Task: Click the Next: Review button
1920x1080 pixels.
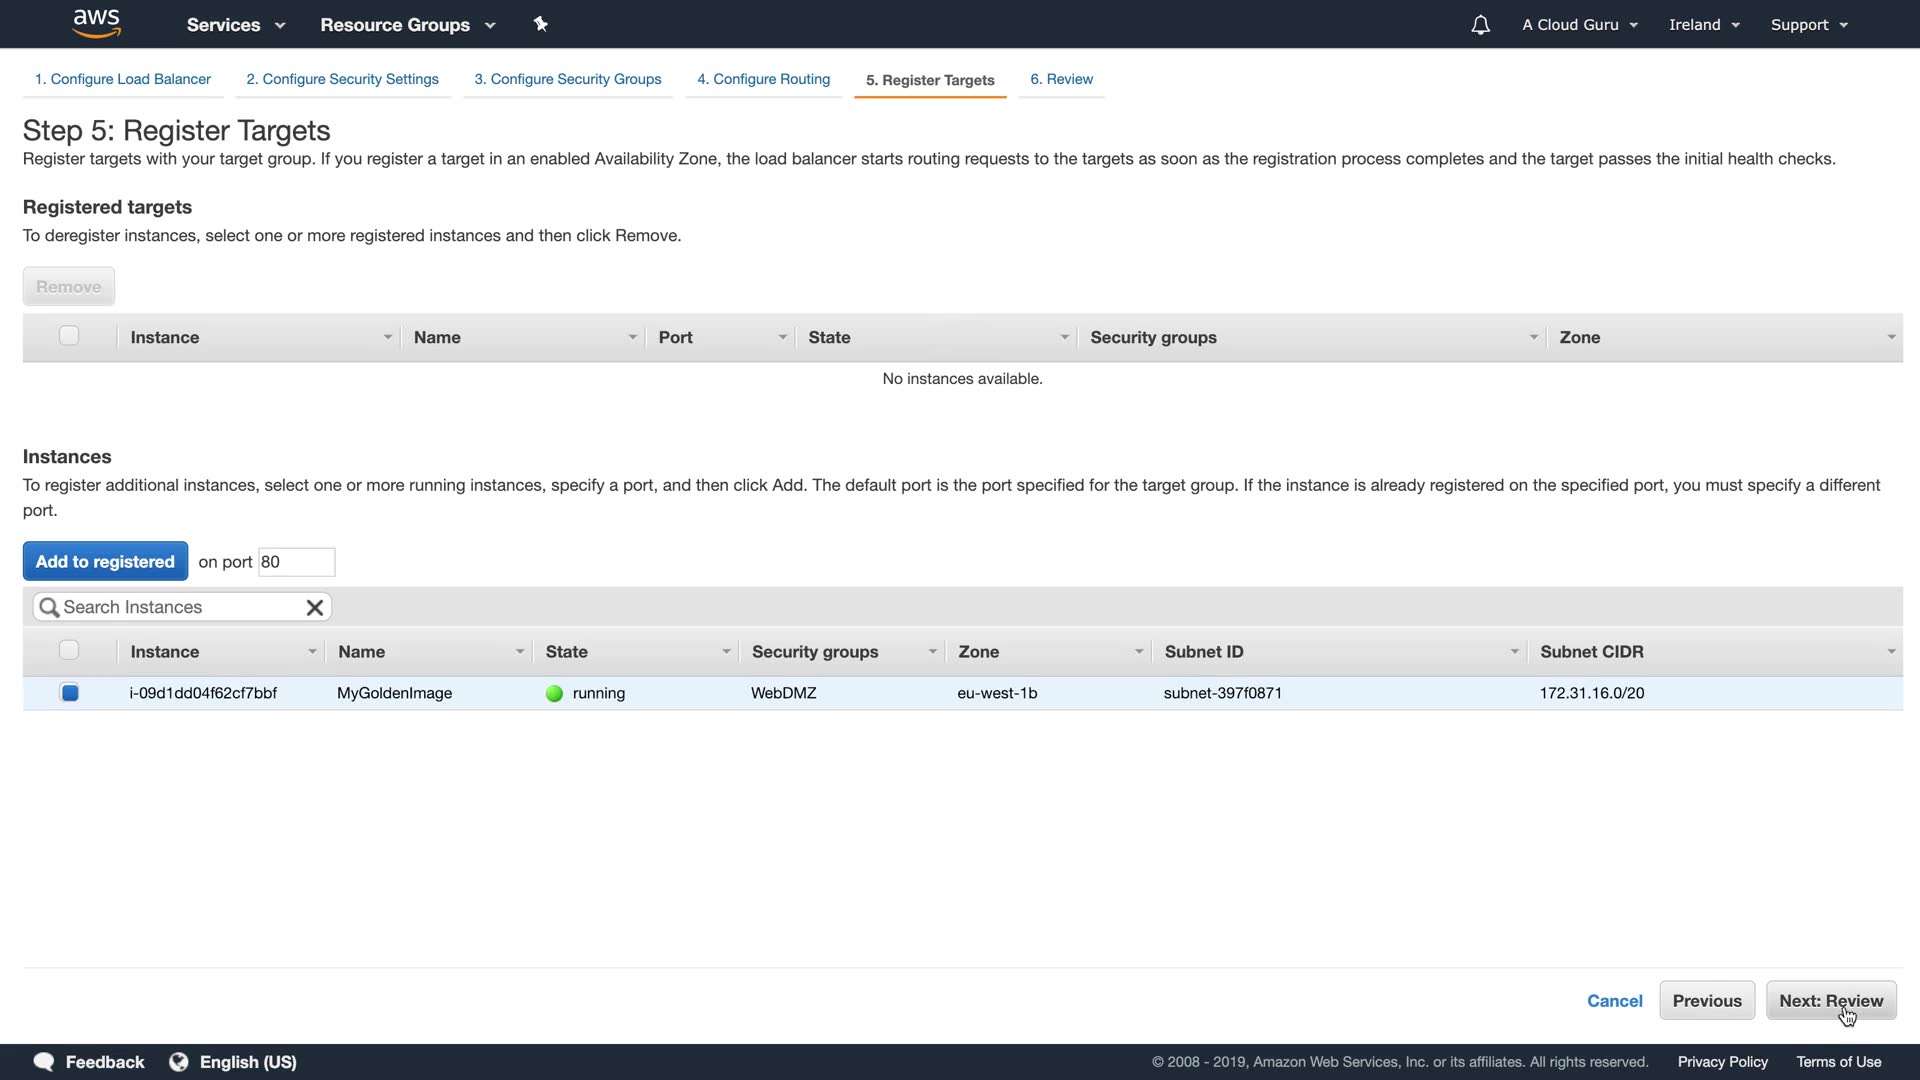Action: (1830, 1000)
